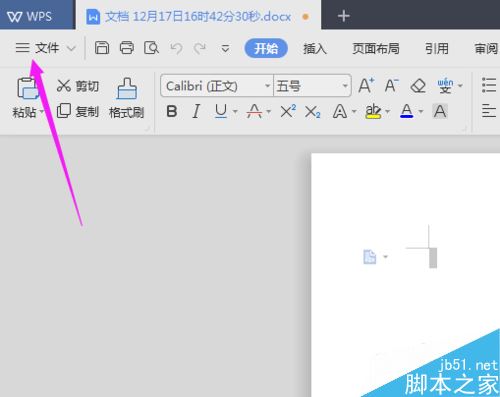Open the 引用 tab

tap(437, 49)
